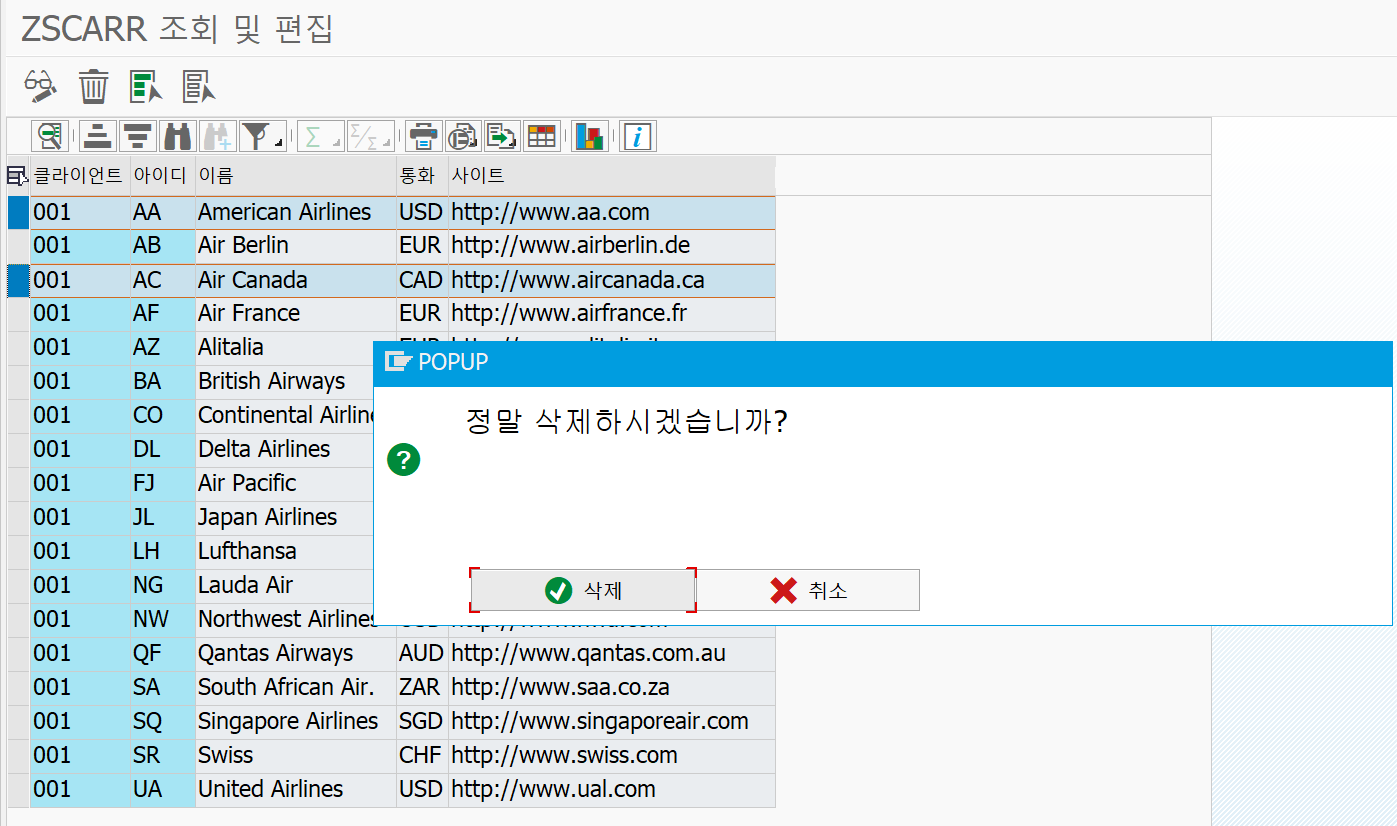The image size is (1397, 826).
Task: Open Find with the binoculars icon
Action: [177, 135]
